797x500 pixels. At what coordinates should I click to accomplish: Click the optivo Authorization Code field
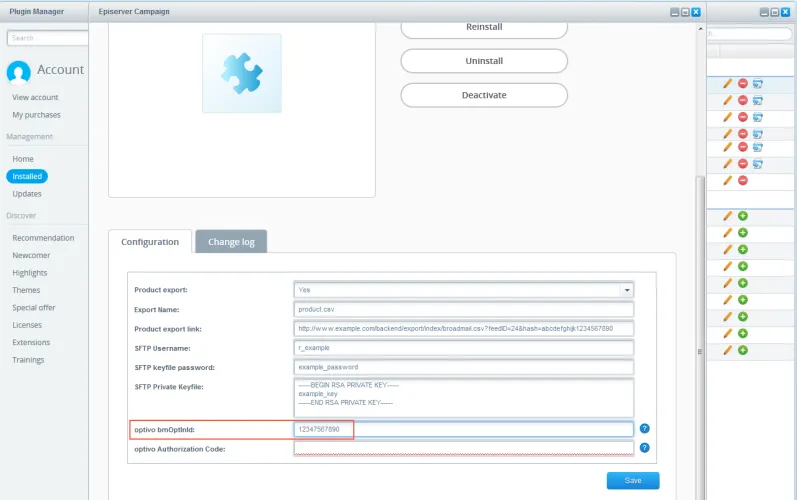click(464, 449)
